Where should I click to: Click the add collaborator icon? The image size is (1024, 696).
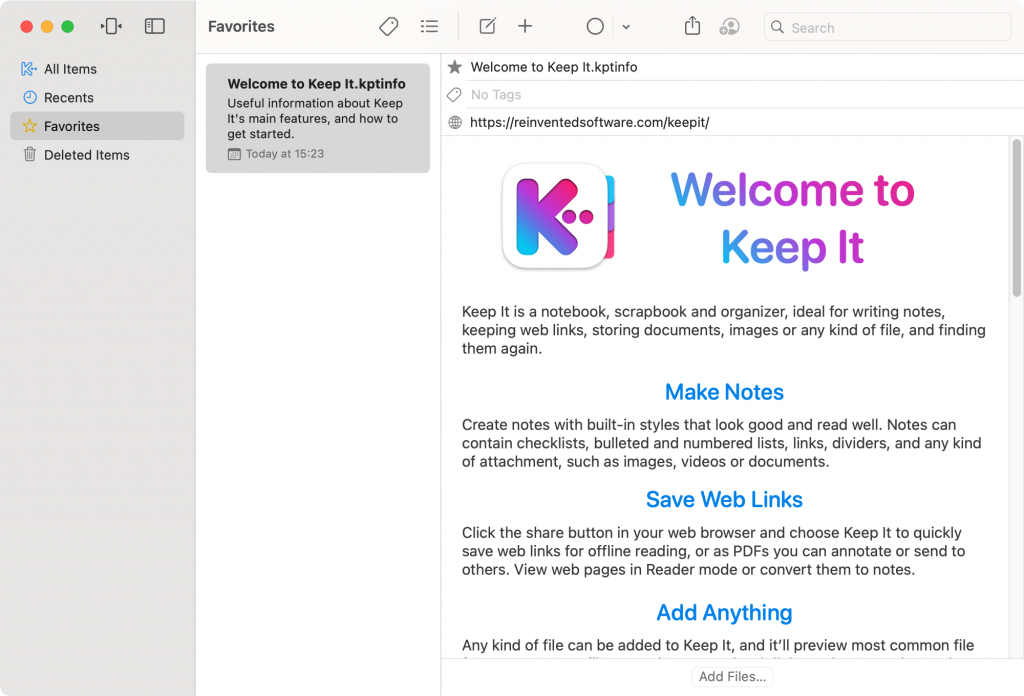[730, 27]
